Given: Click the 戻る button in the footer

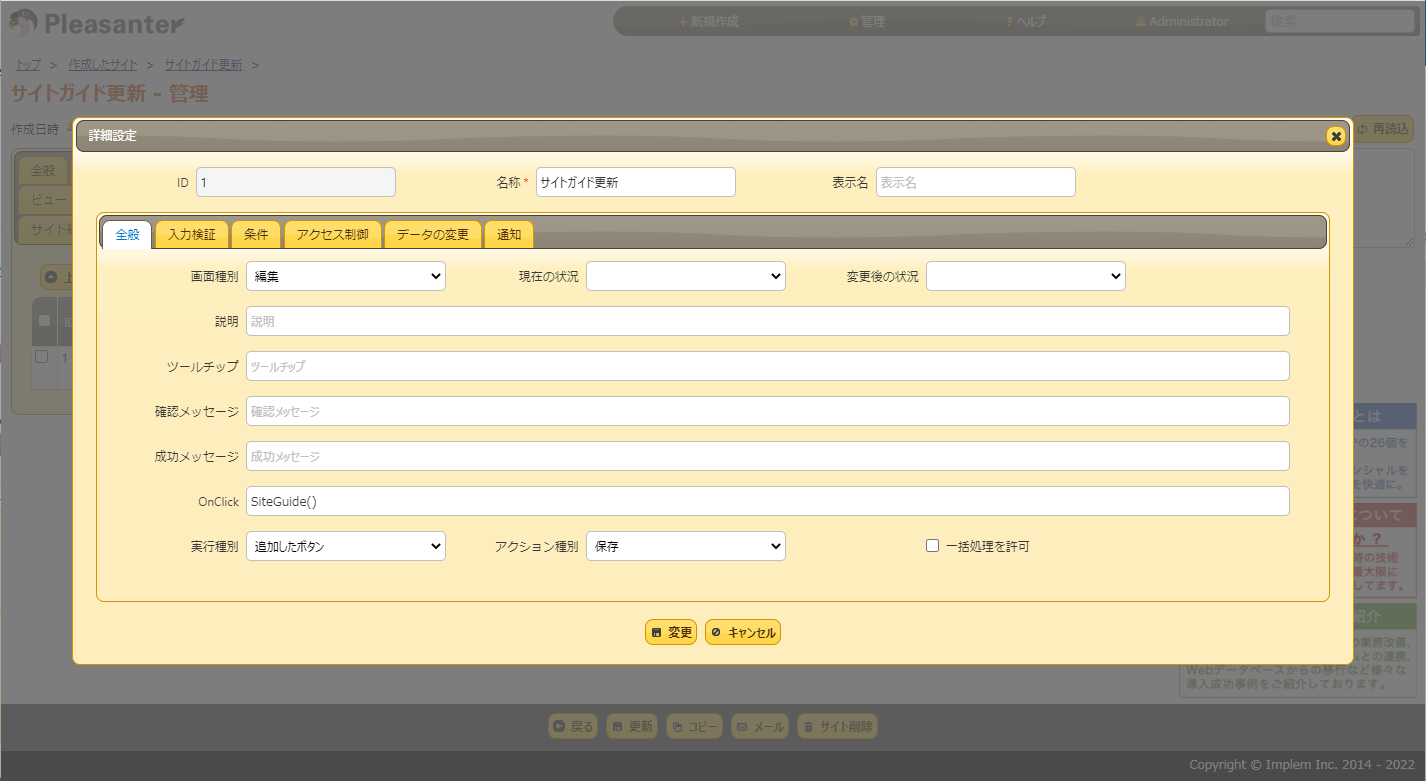Looking at the screenshot, I should (573, 727).
